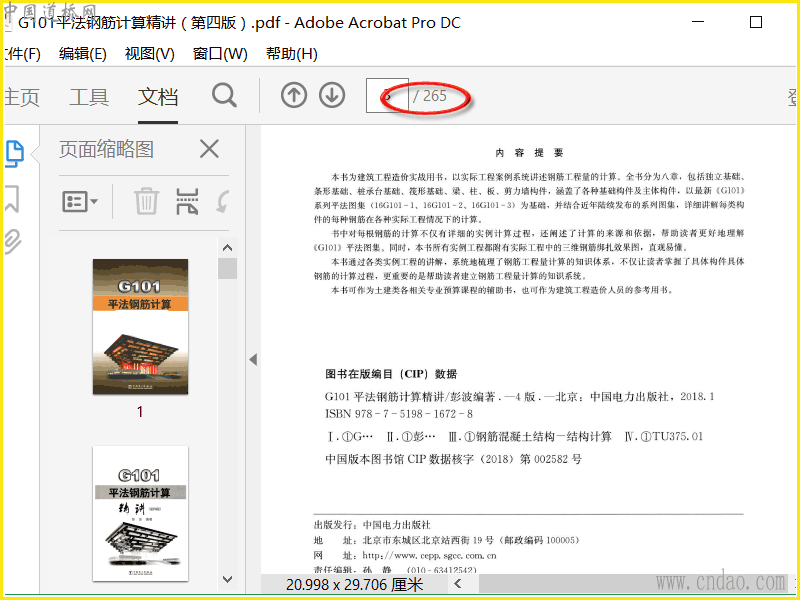Image resolution: width=800 pixels, height=600 pixels.
Task: Click the http://www.cepp.sgcc.com.cn address
Action: coord(430,556)
